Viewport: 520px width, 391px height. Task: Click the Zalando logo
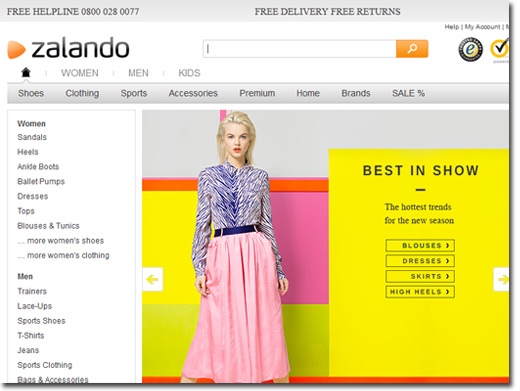68,49
